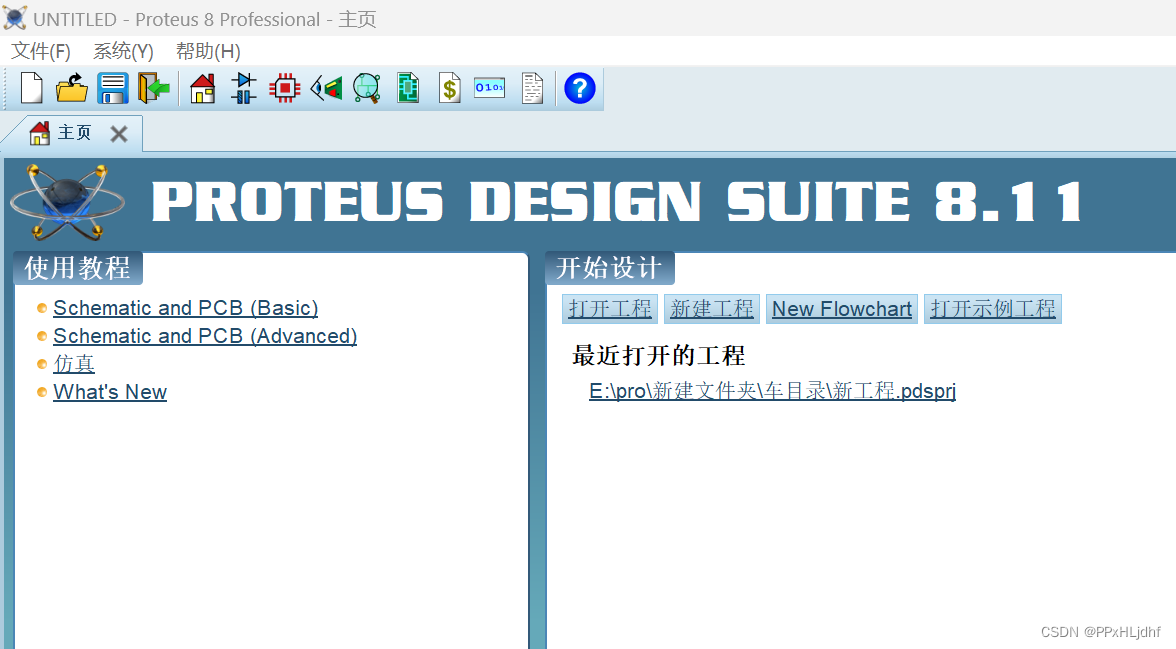Open recent project 新工程.pdsprj

click(772, 391)
